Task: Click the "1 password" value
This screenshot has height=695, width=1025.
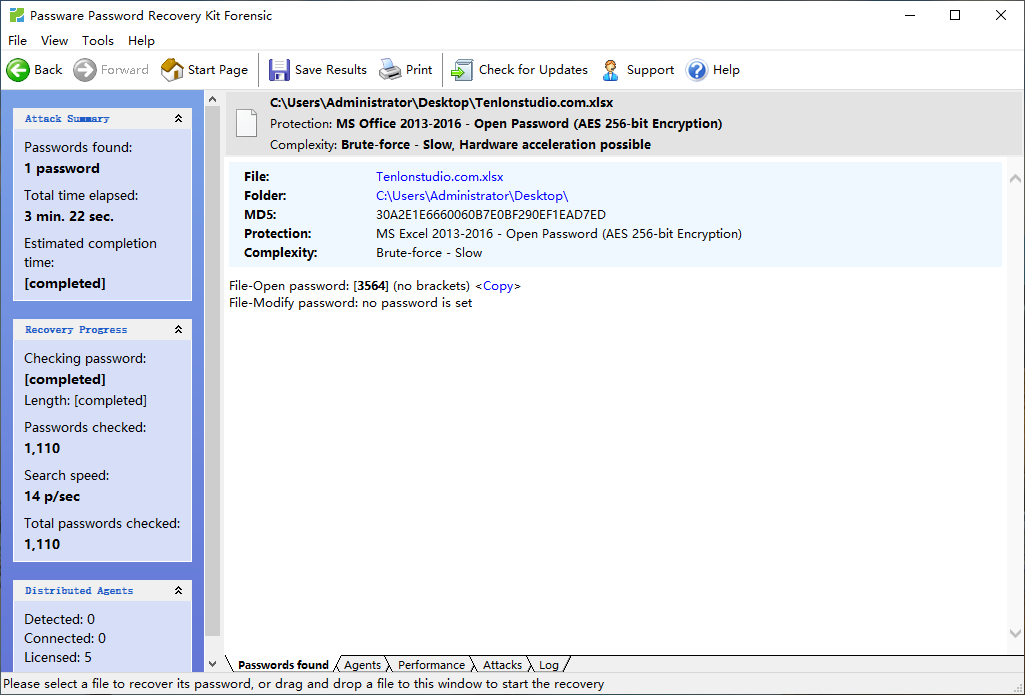Action: (62, 168)
